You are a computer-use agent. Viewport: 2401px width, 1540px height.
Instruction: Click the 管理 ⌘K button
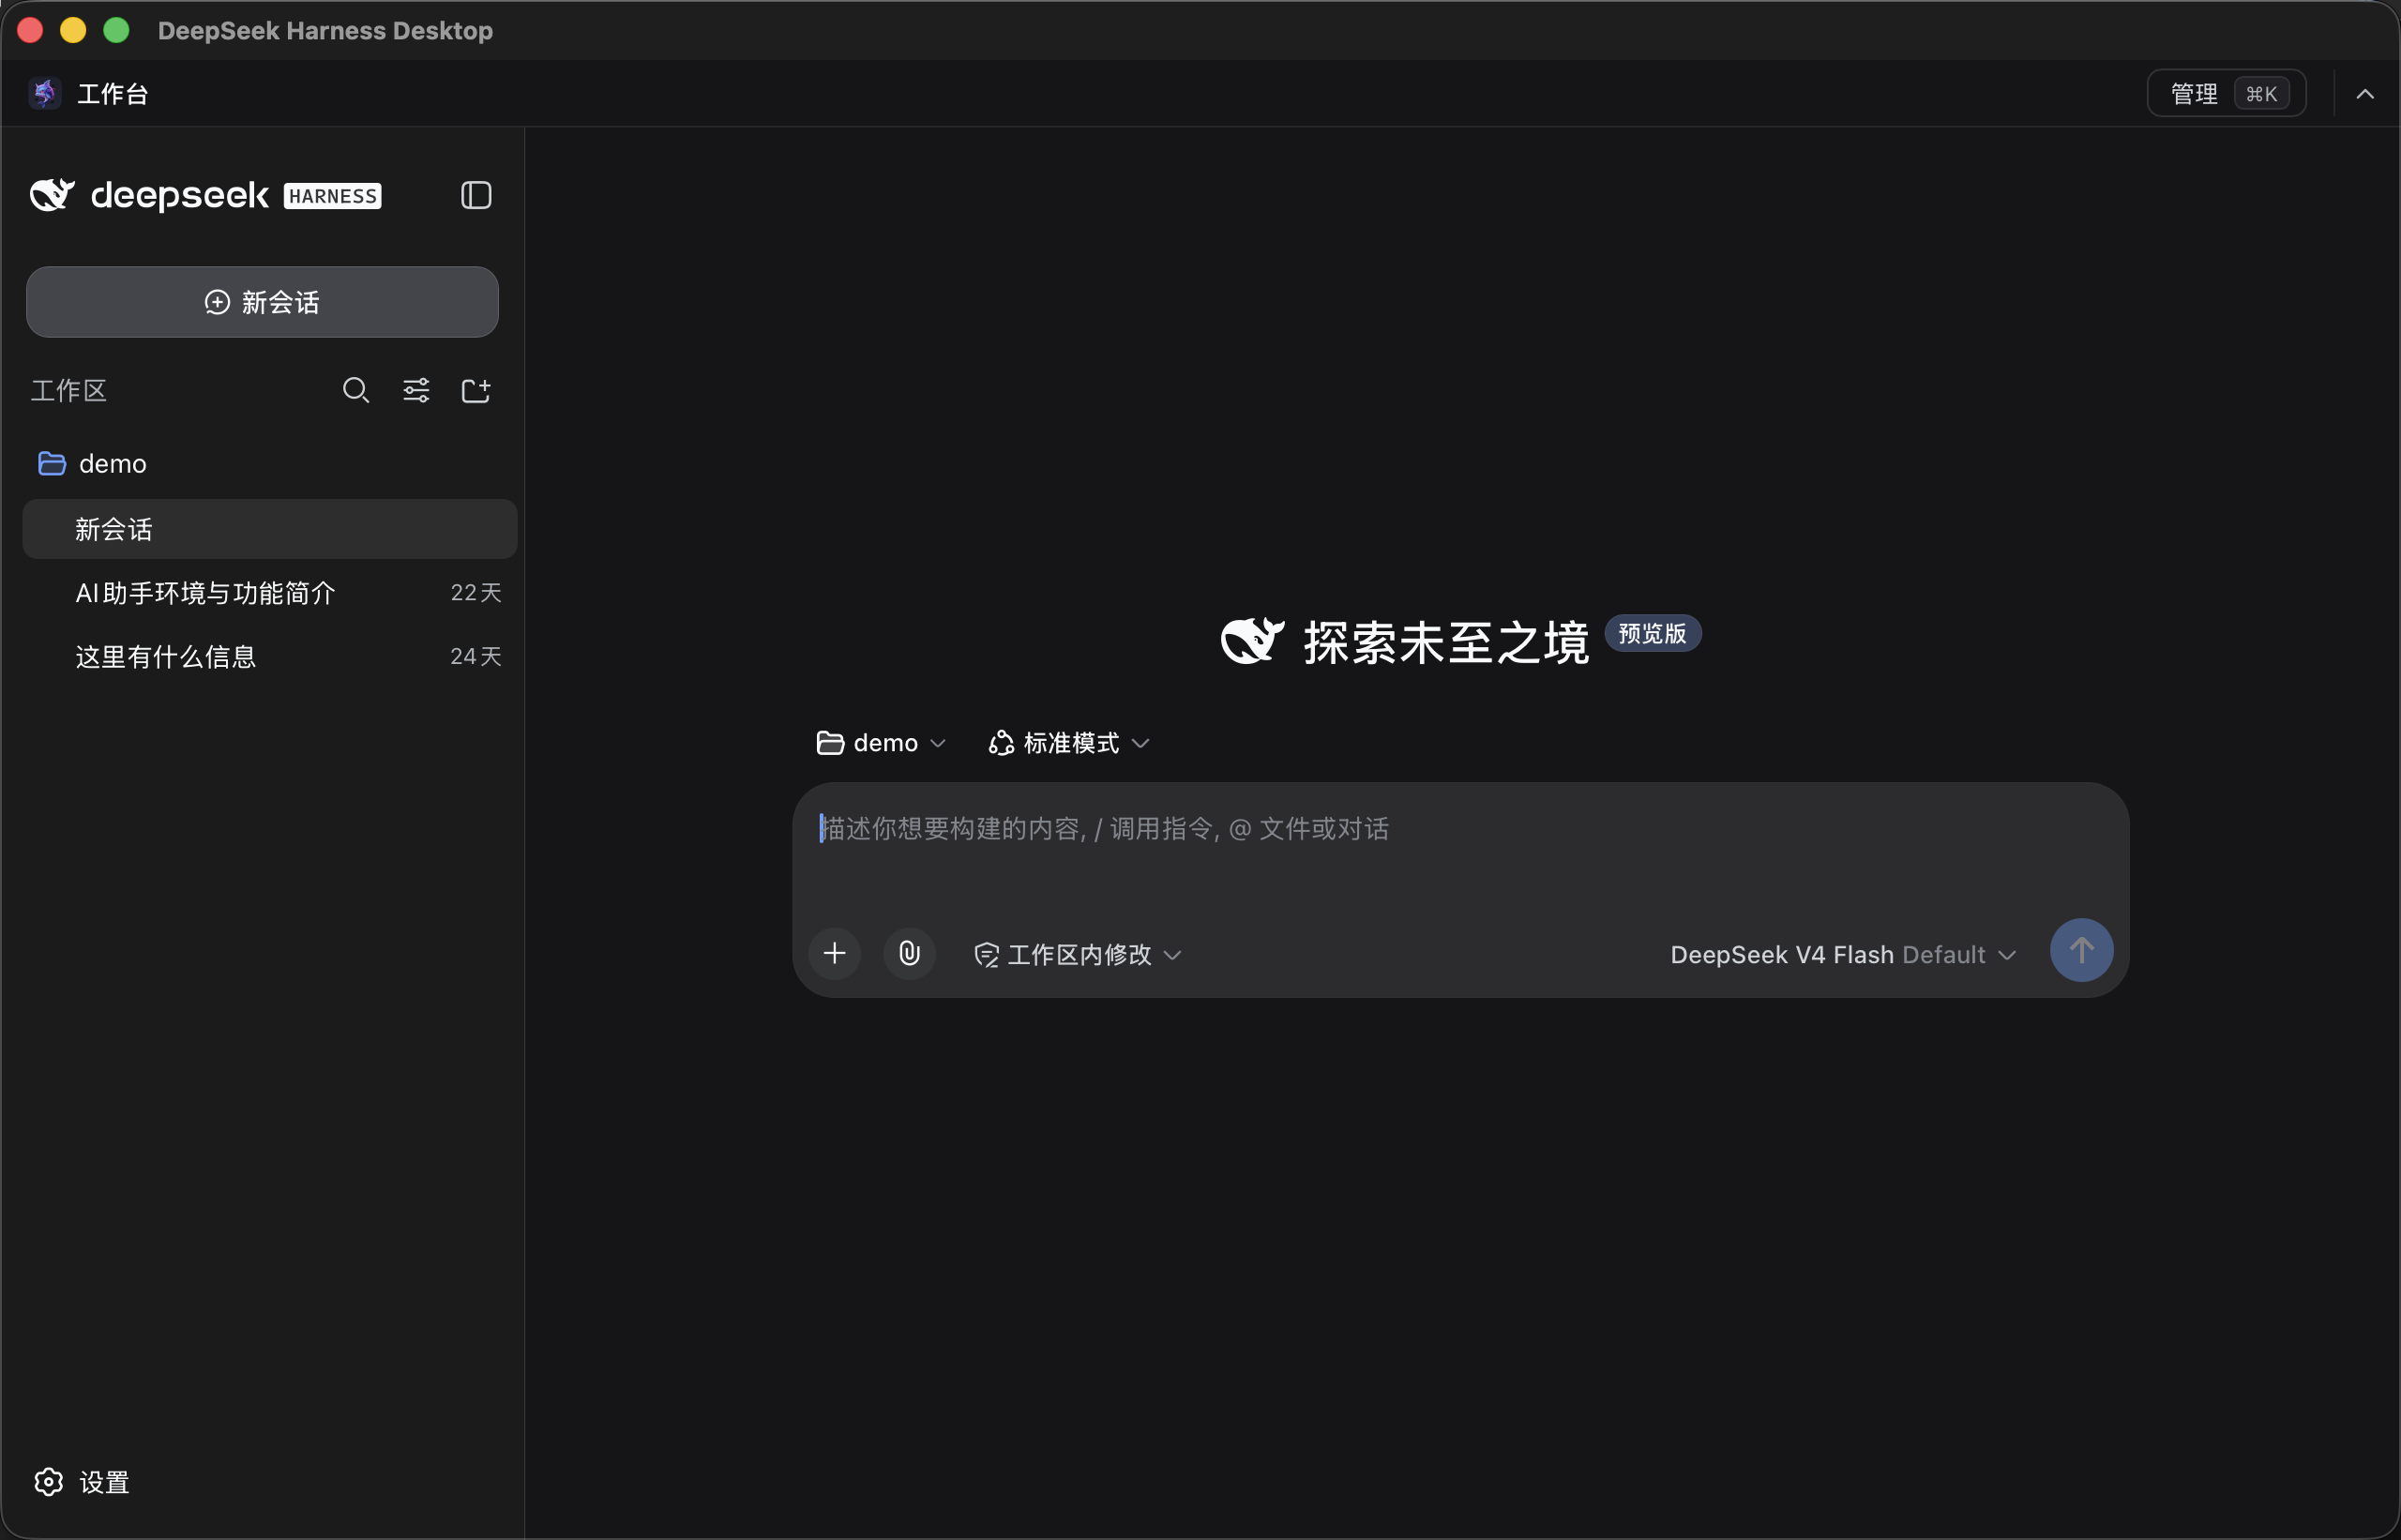[2226, 93]
